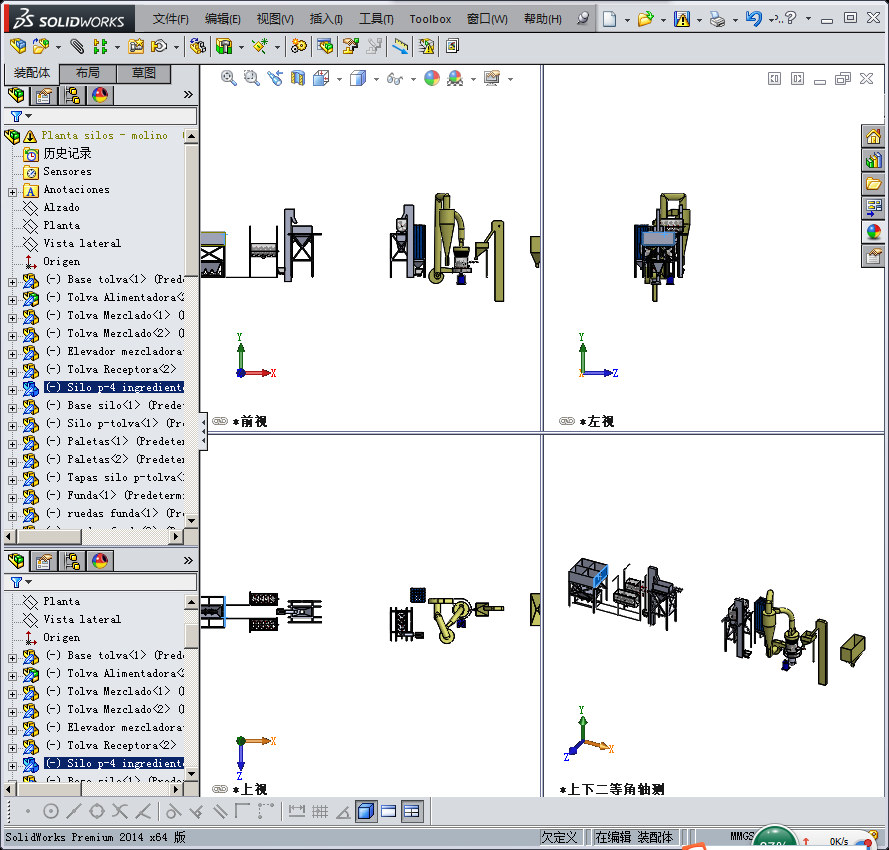889x850 pixels.
Task: Open the ConfigurationManager tab icon
Action: [x=72, y=95]
